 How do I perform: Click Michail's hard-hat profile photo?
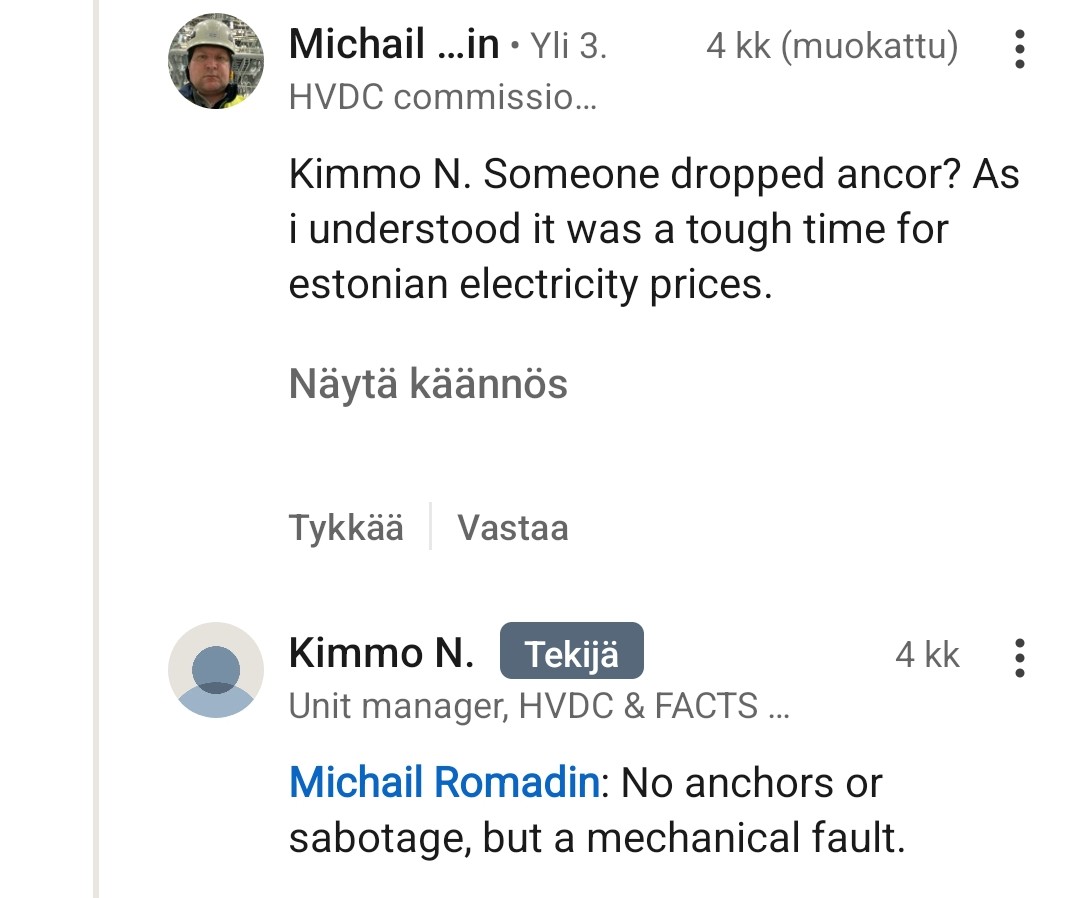pyautogui.click(x=215, y=61)
